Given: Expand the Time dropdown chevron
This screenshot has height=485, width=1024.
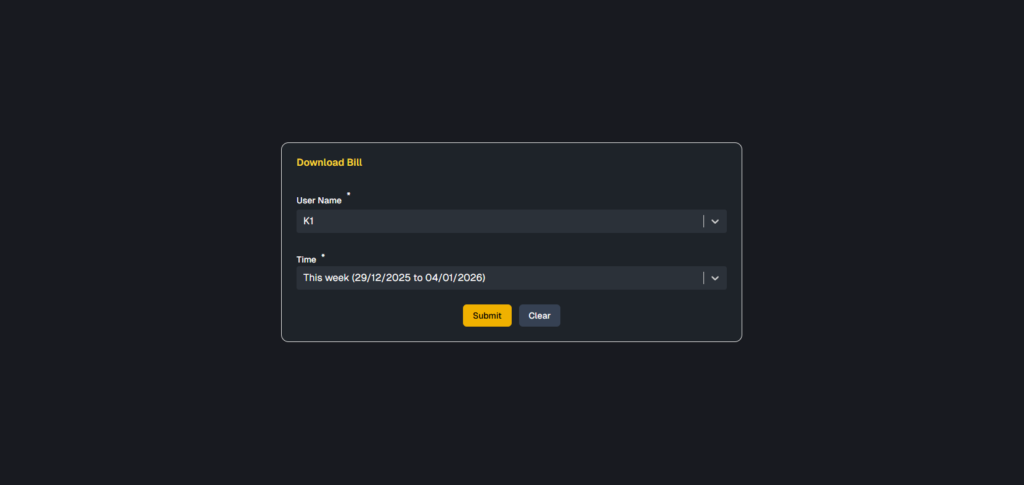Looking at the screenshot, I should point(715,278).
